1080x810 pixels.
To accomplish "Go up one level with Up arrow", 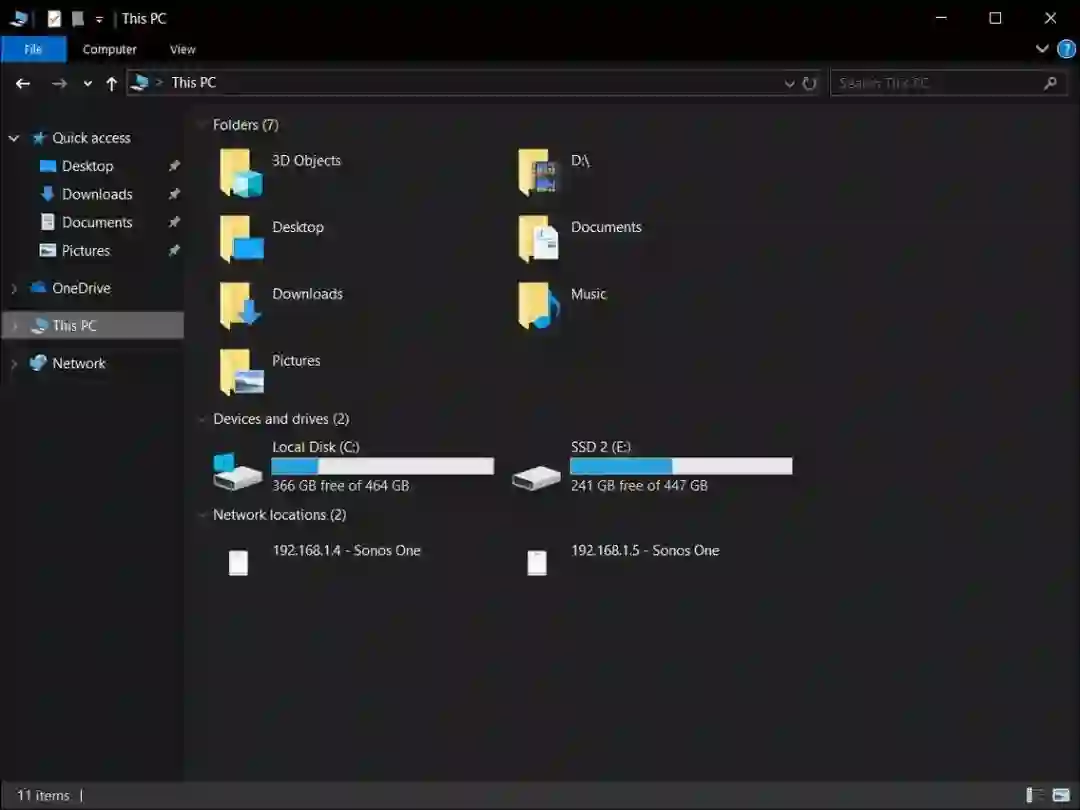I will 112,83.
